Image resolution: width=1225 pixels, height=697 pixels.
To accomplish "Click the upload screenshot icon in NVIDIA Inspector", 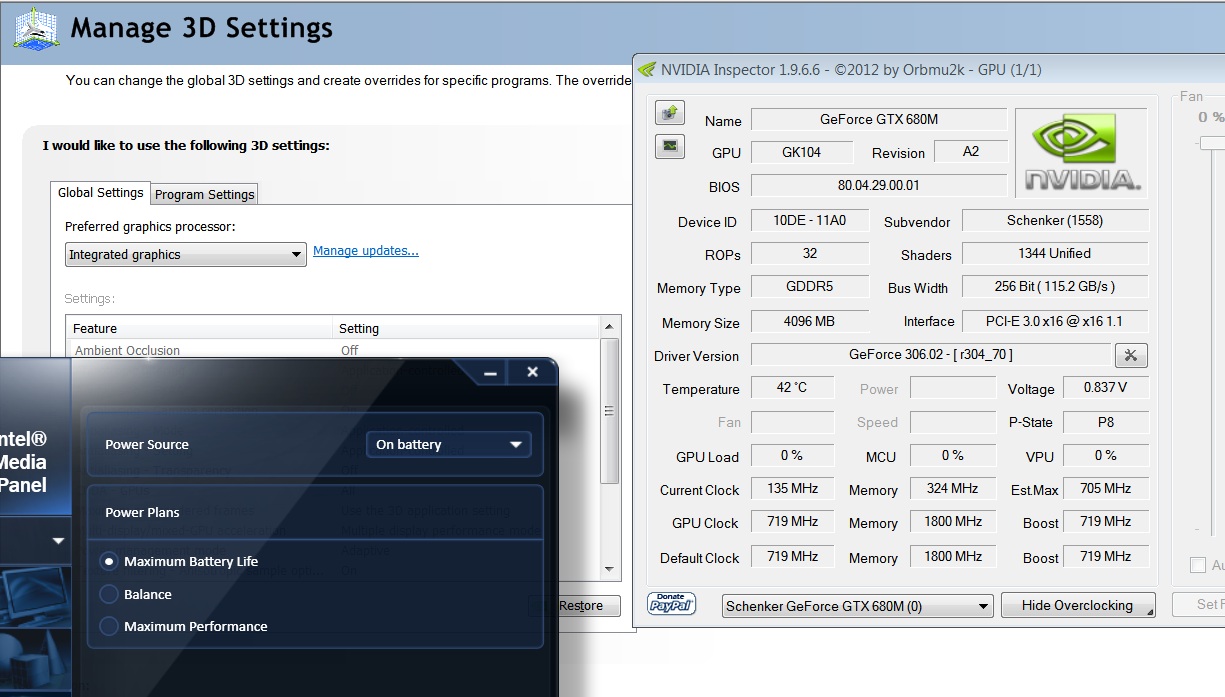I will coord(670,113).
